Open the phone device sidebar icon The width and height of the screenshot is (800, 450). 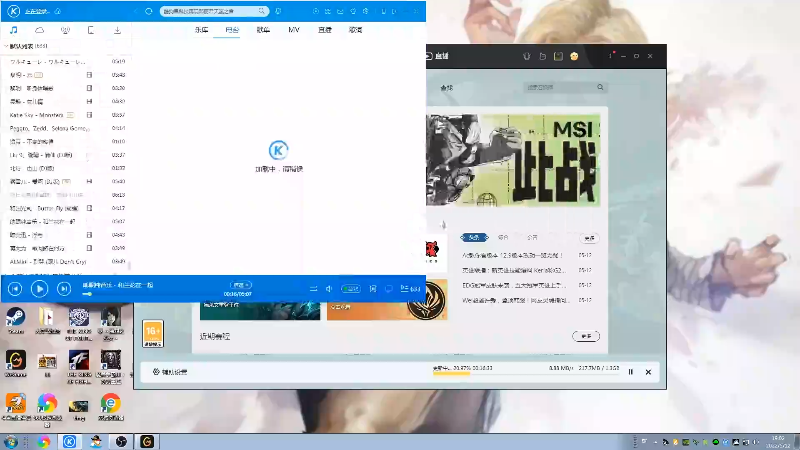click(x=91, y=30)
